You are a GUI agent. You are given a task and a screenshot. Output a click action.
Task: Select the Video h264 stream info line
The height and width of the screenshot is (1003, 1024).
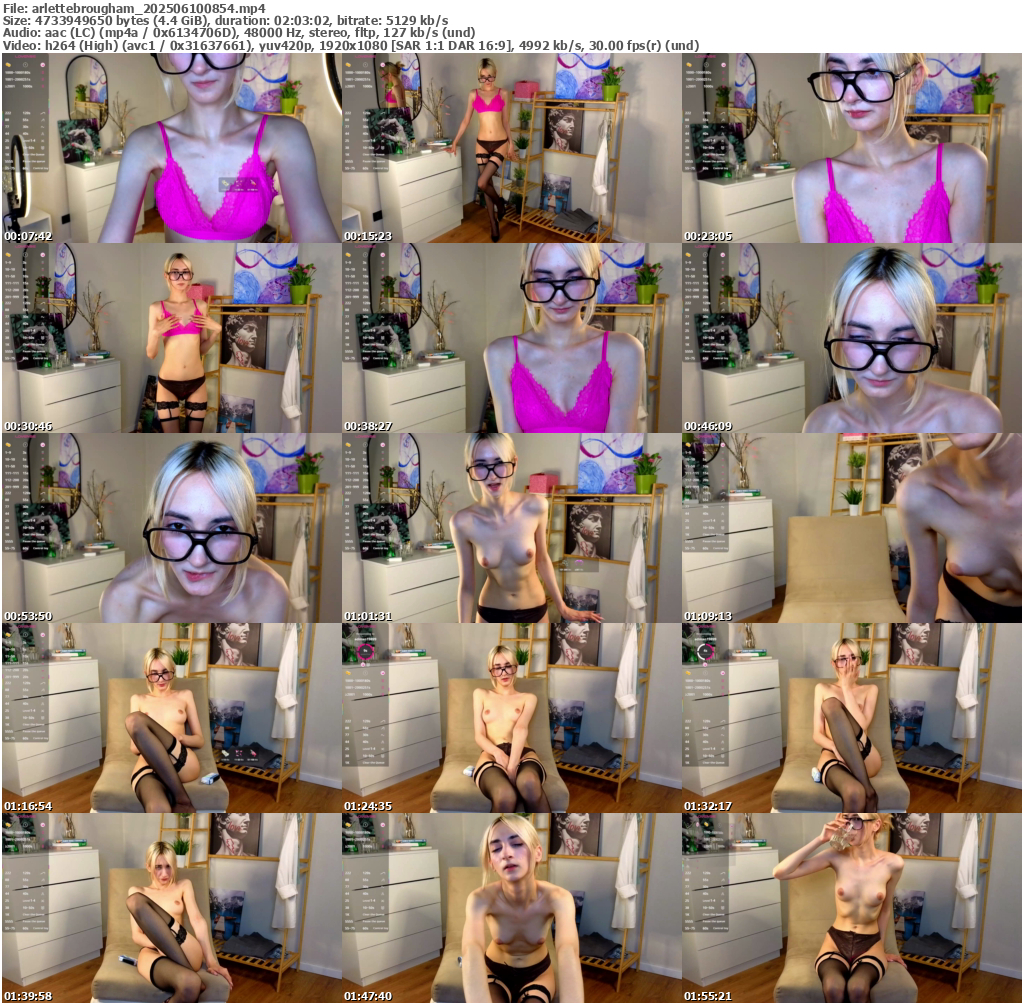(350, 46)
